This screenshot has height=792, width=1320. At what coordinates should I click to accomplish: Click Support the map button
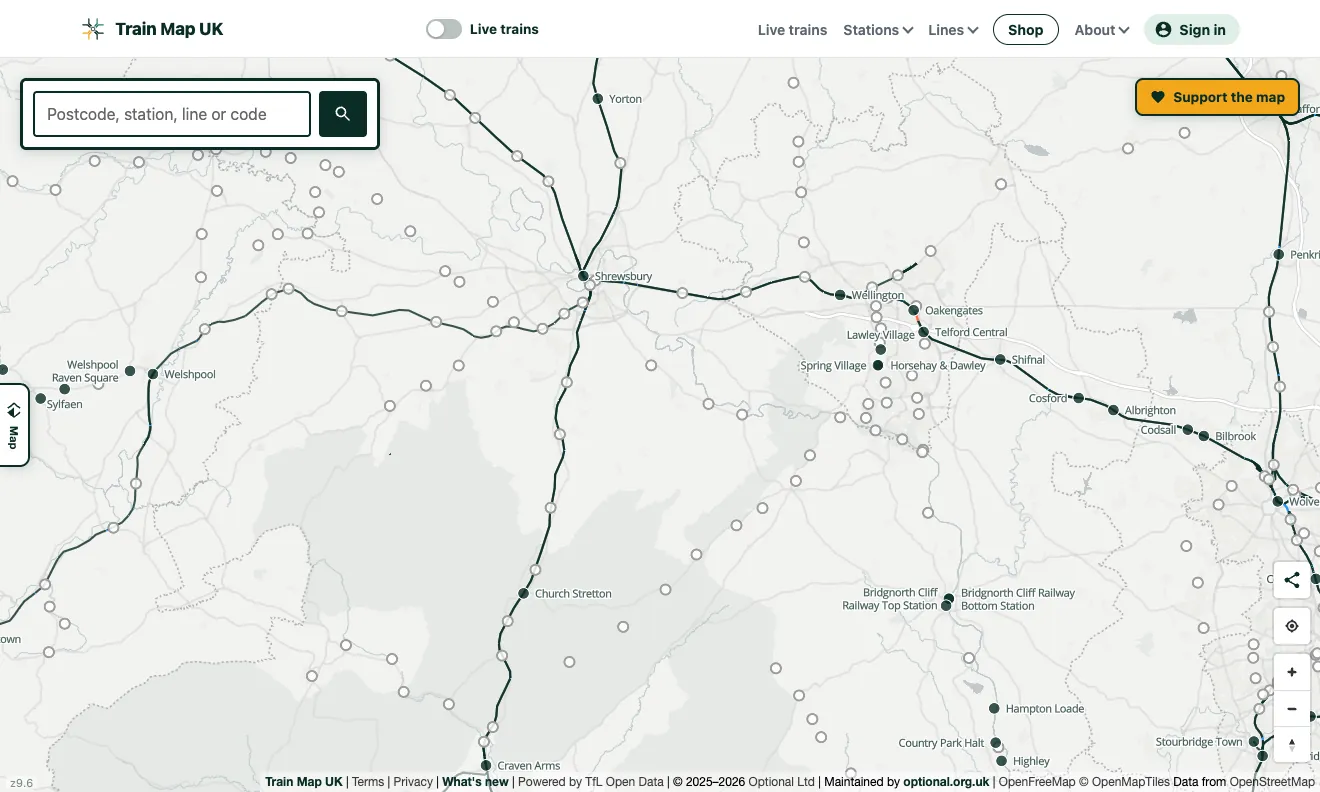1217,97
